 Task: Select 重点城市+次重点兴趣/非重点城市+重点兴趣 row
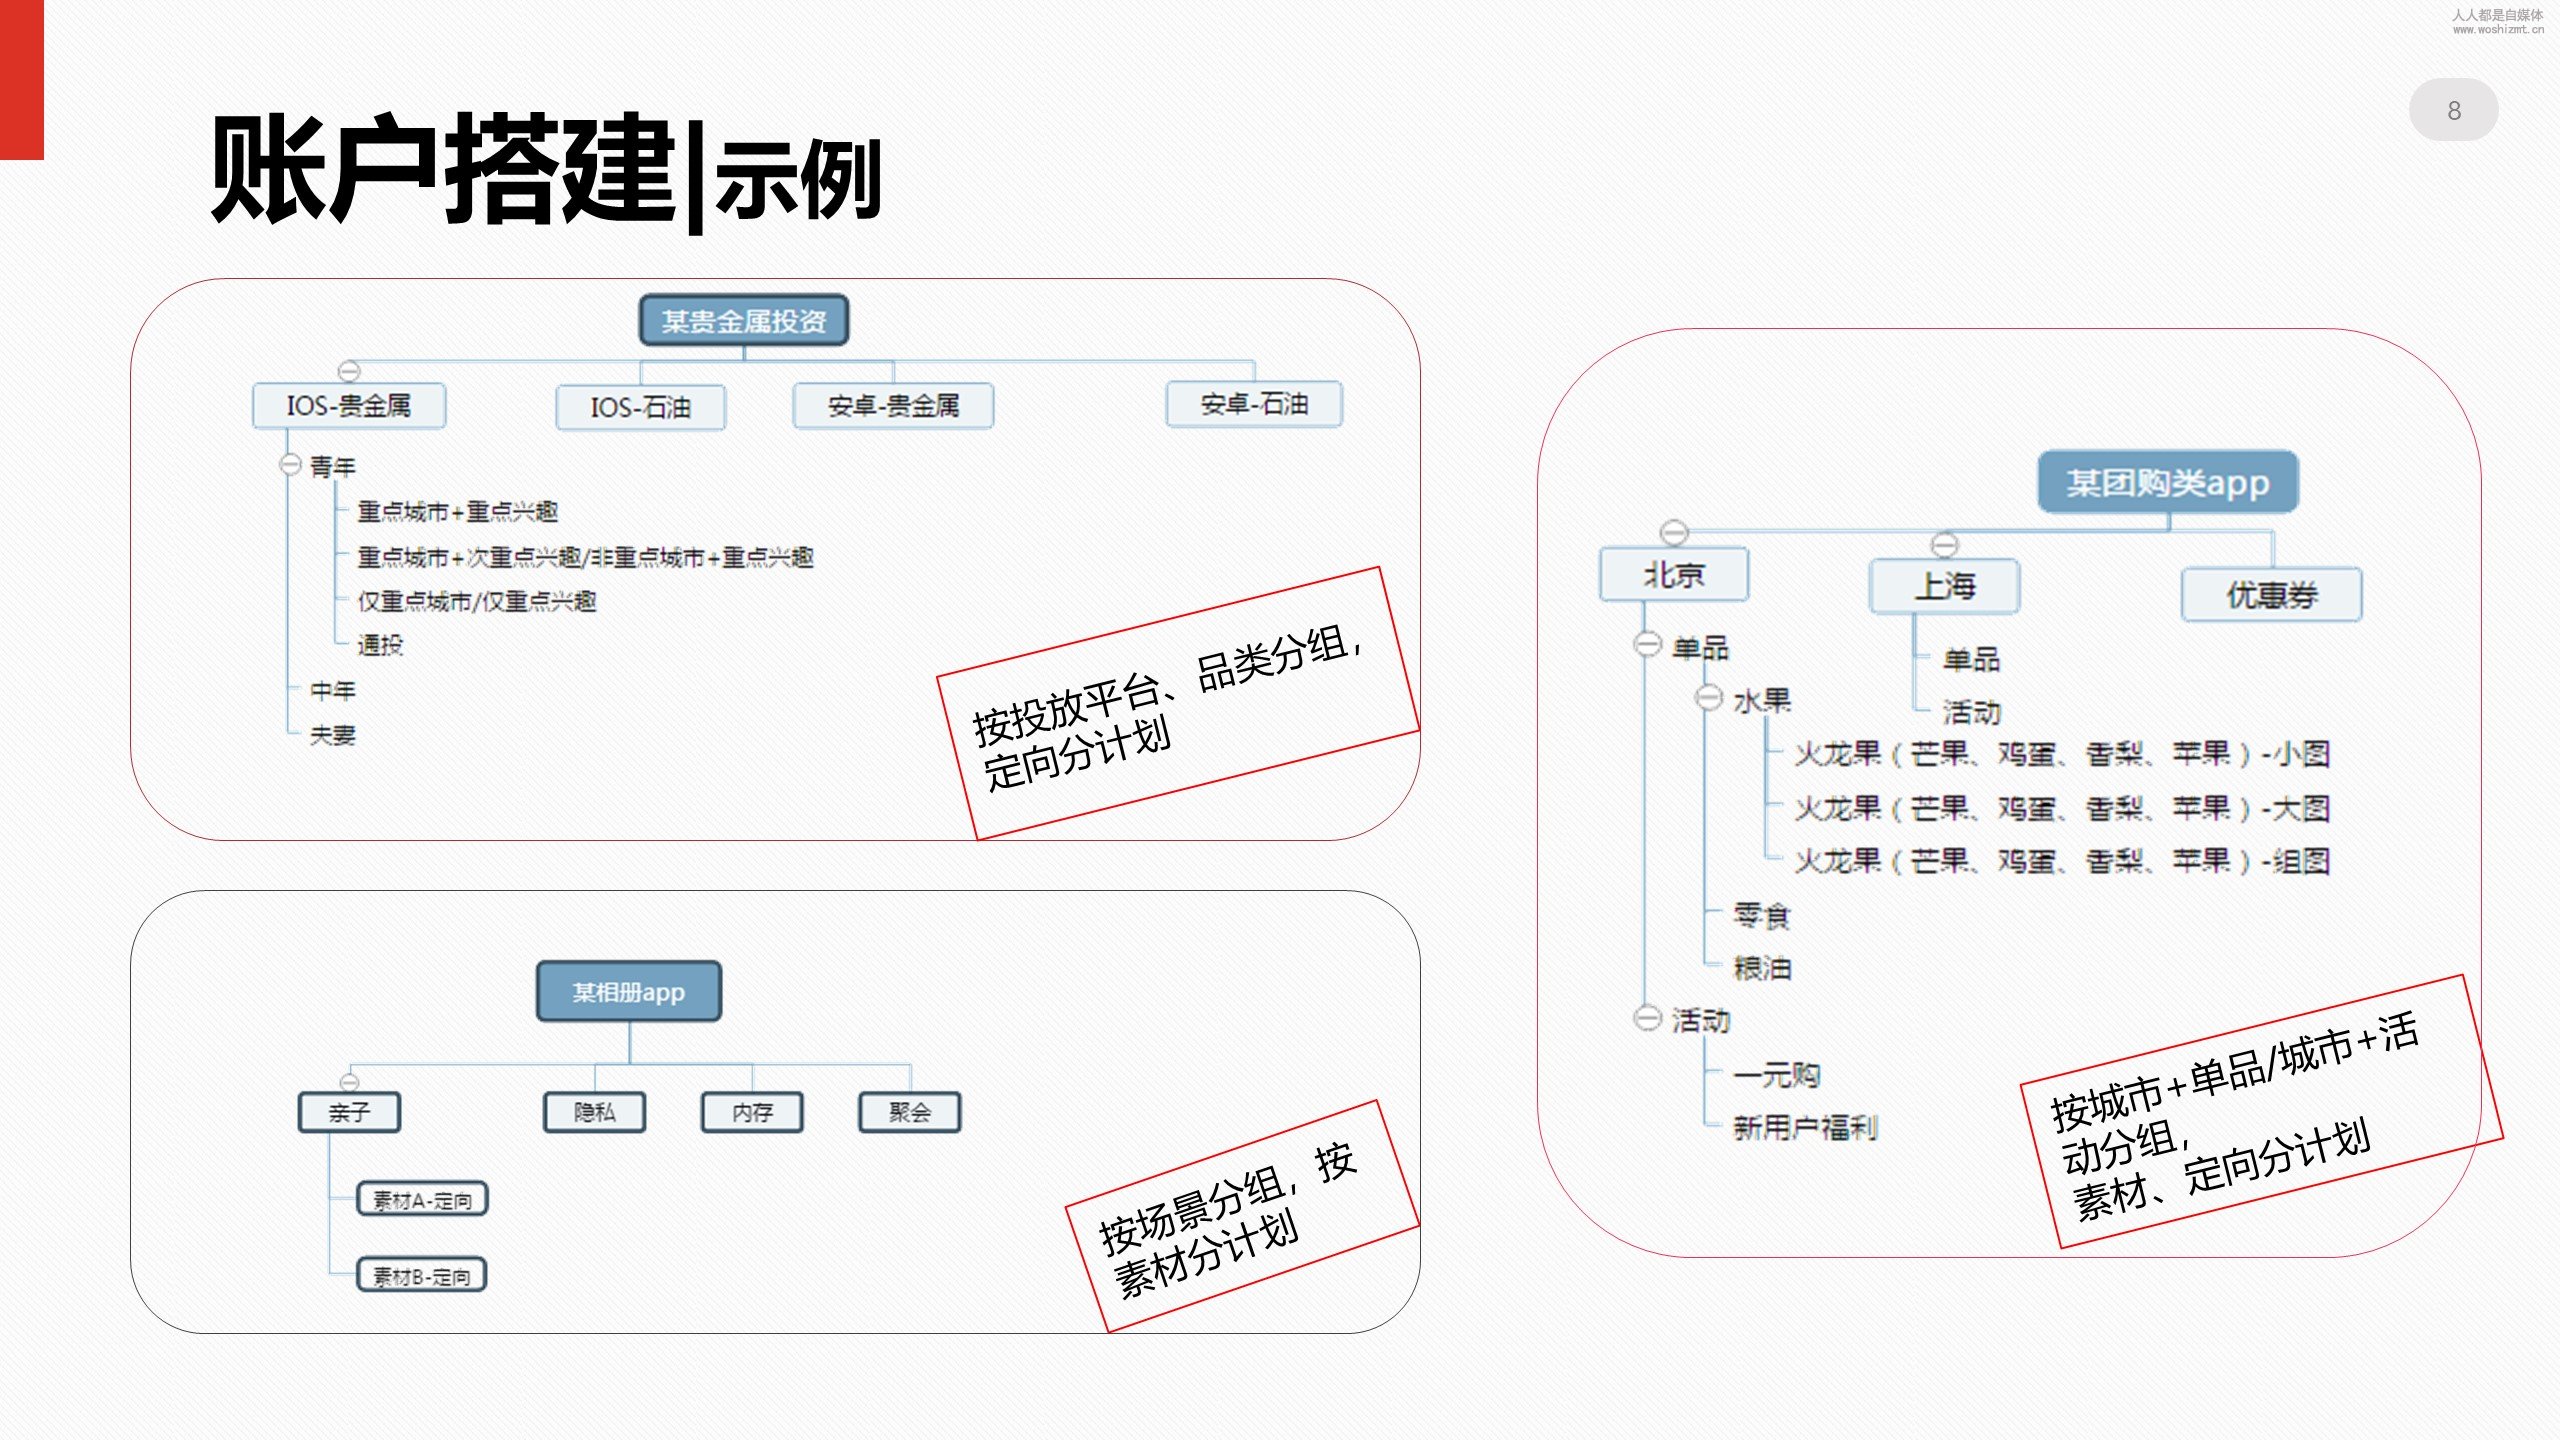point(586,557)
